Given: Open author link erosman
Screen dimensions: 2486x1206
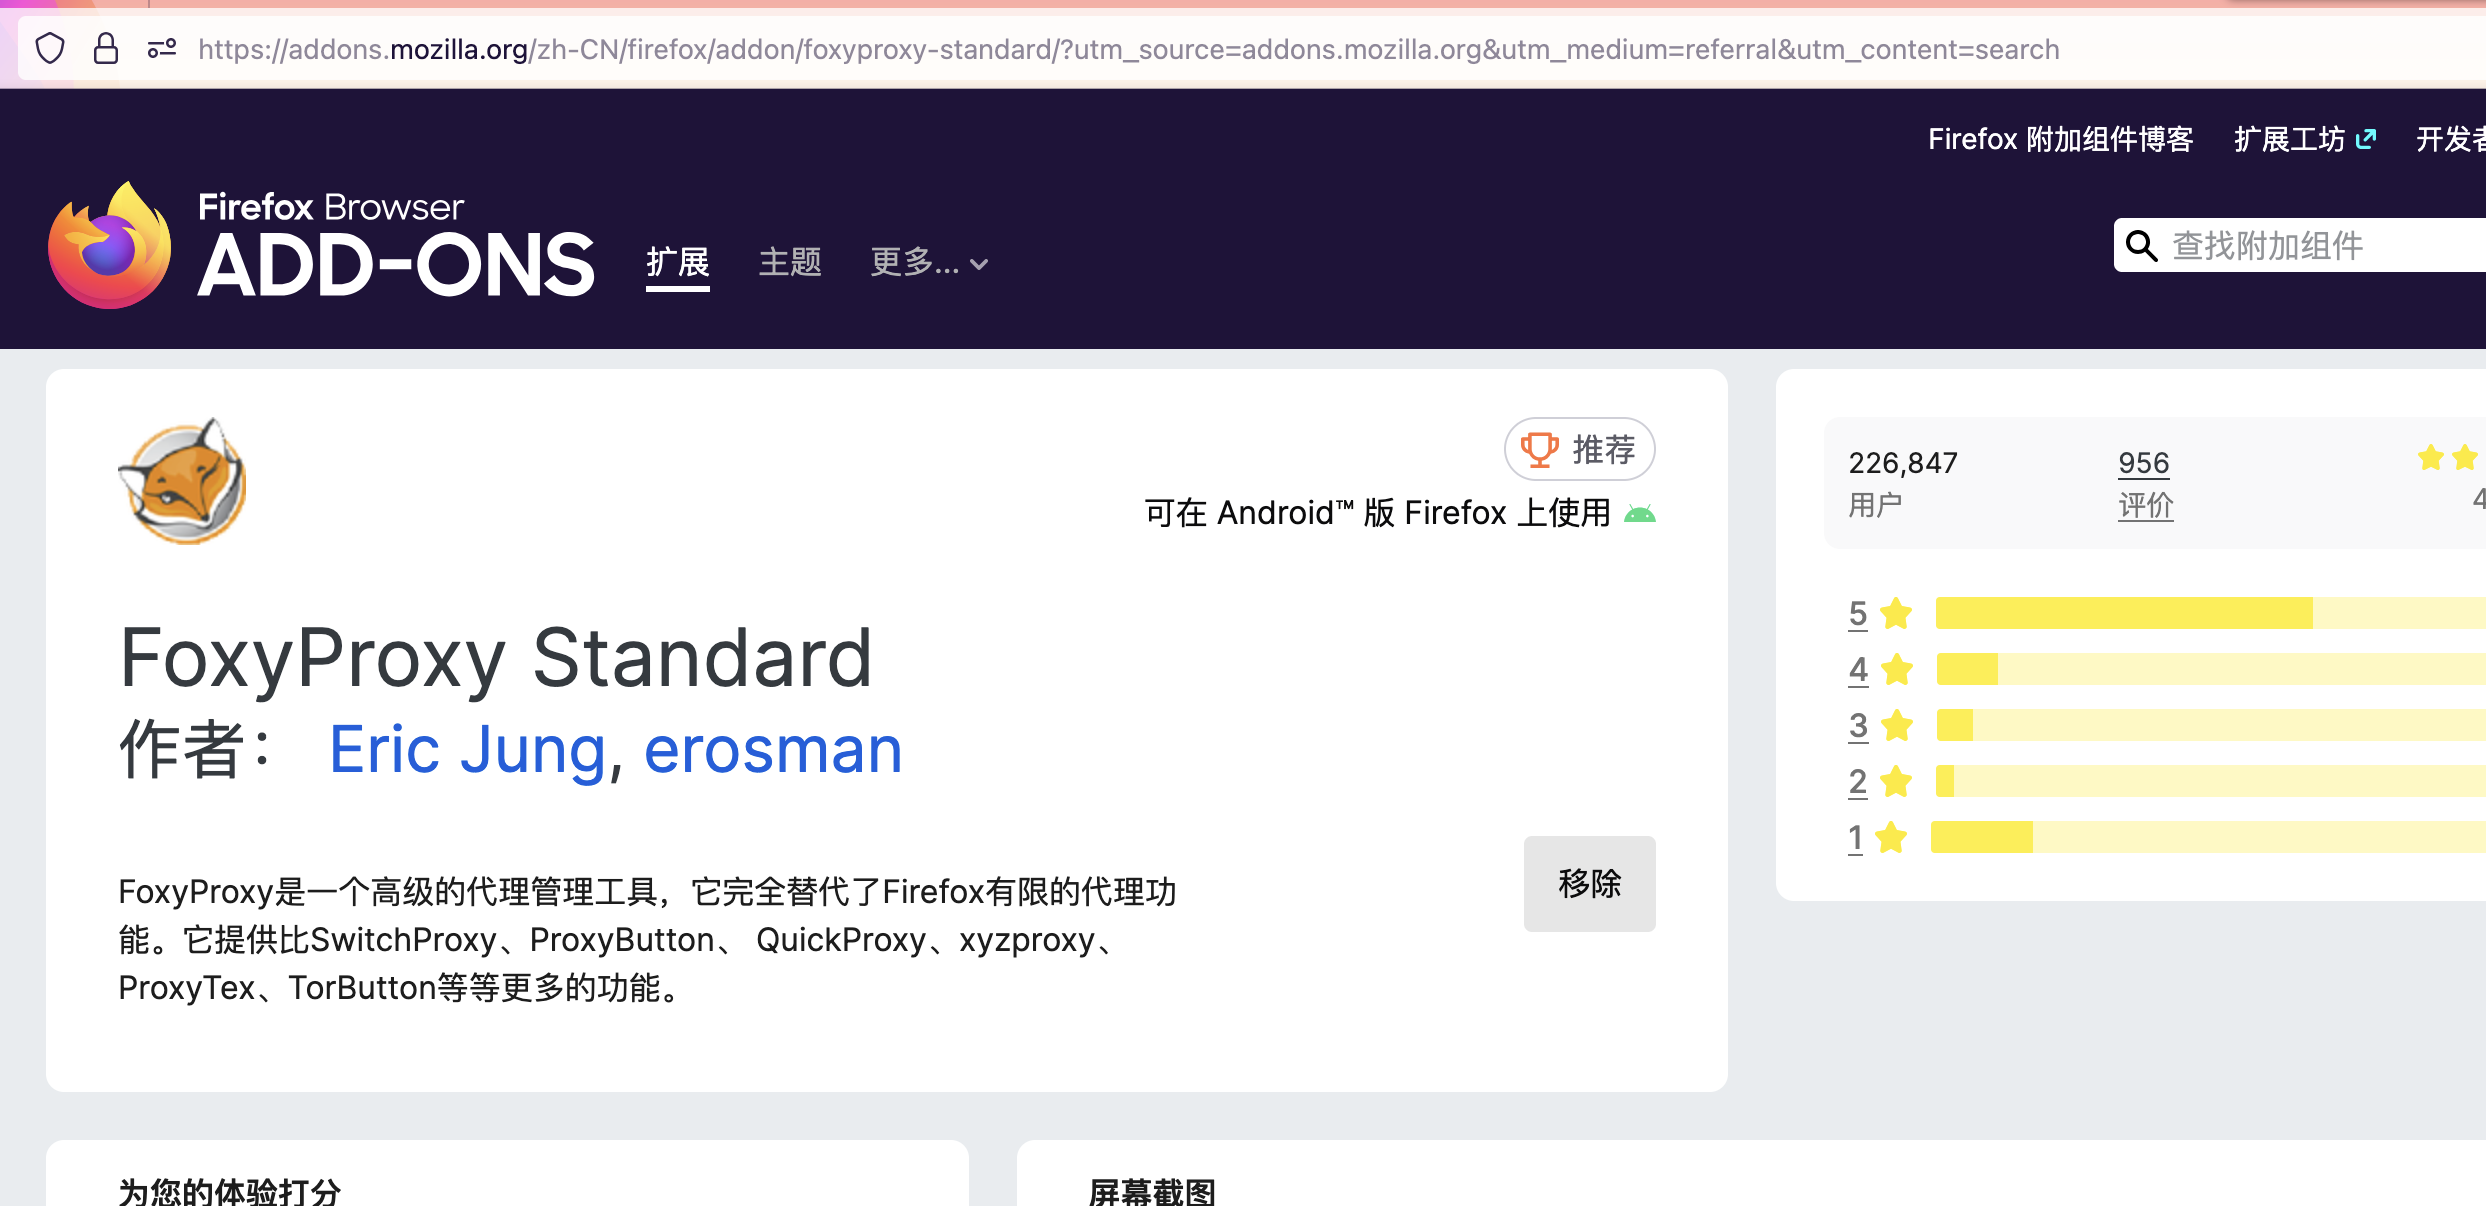Looking at the screenshot, I should (772, 750).
